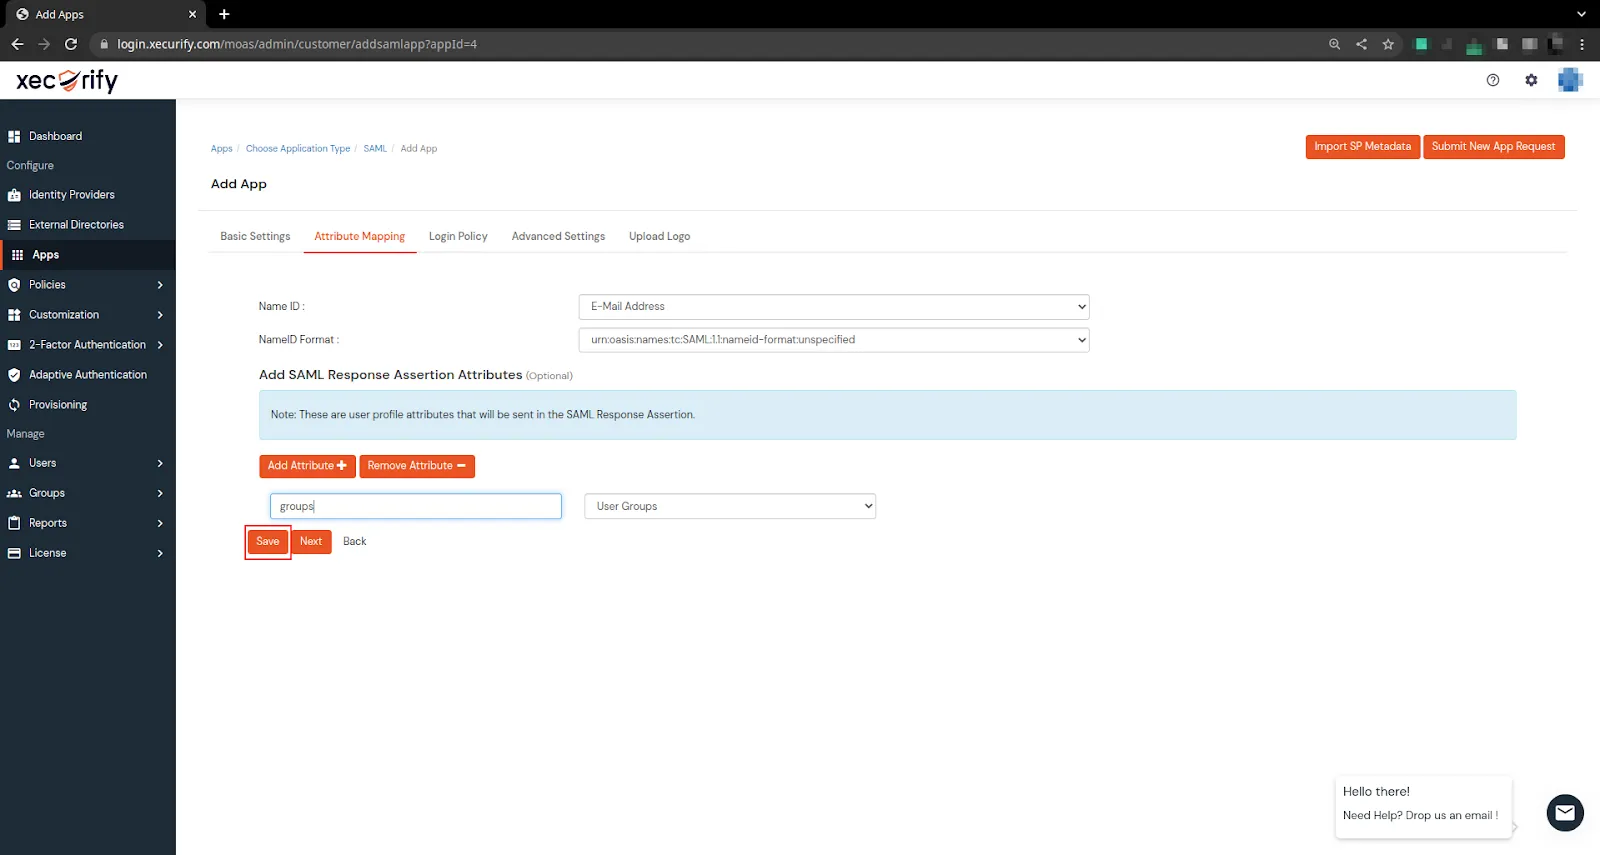Screen dimensions: 1600x855
Task: Bookmark page with star icon
Action: (1388, 44)
